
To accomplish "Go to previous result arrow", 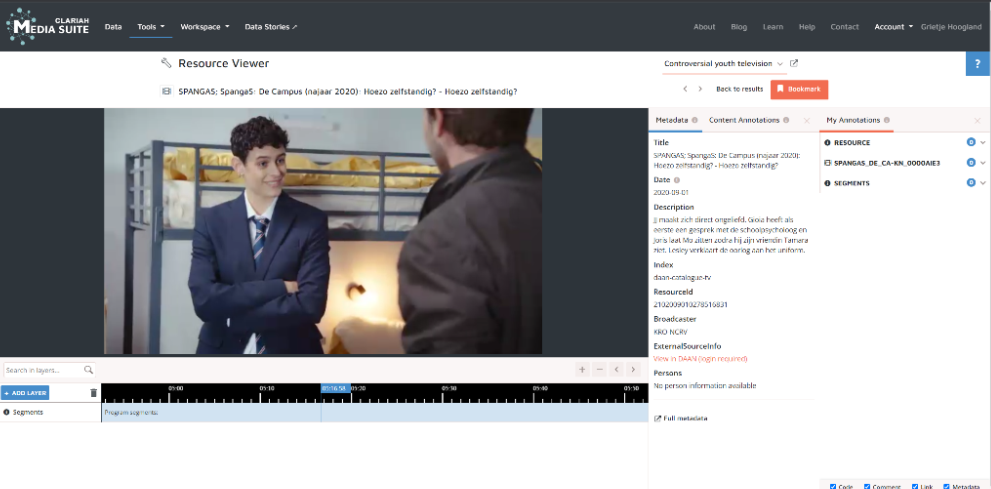I will tap(684, 89).
